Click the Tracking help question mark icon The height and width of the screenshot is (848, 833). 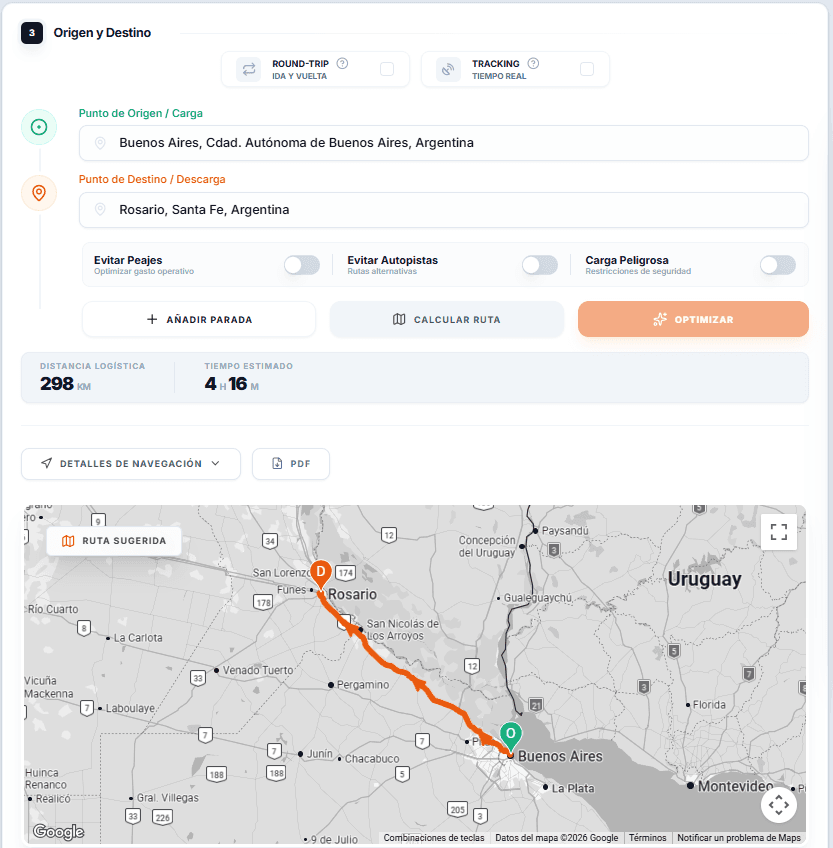click(534, 63)
